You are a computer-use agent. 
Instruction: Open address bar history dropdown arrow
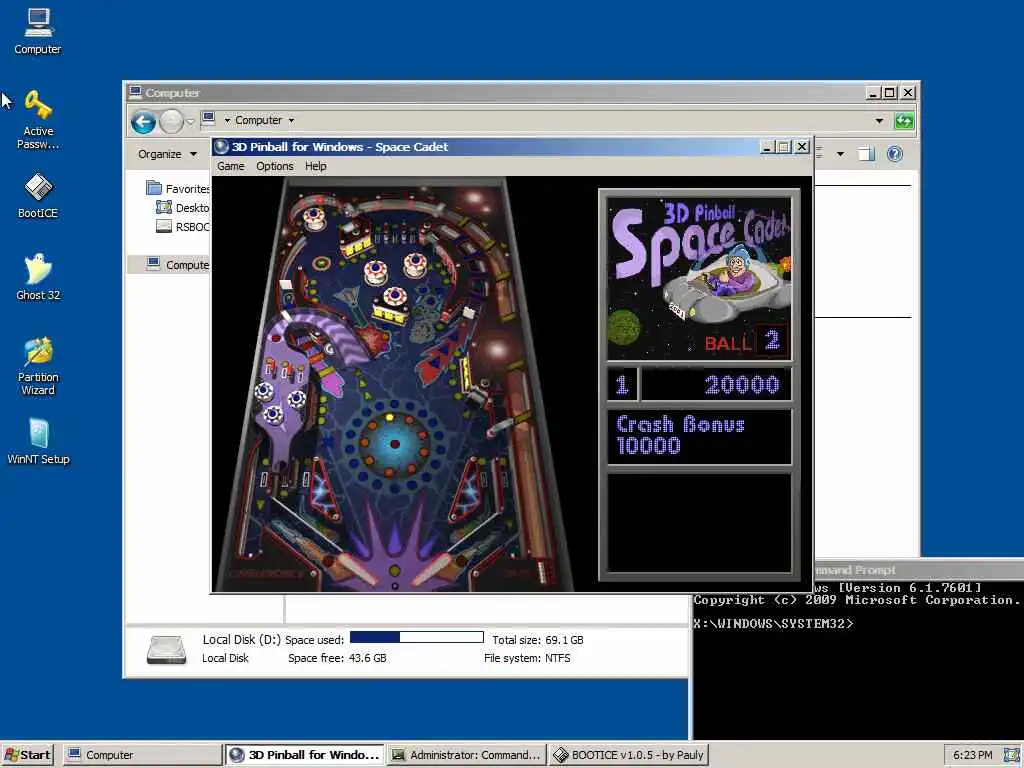click(879, 121)
